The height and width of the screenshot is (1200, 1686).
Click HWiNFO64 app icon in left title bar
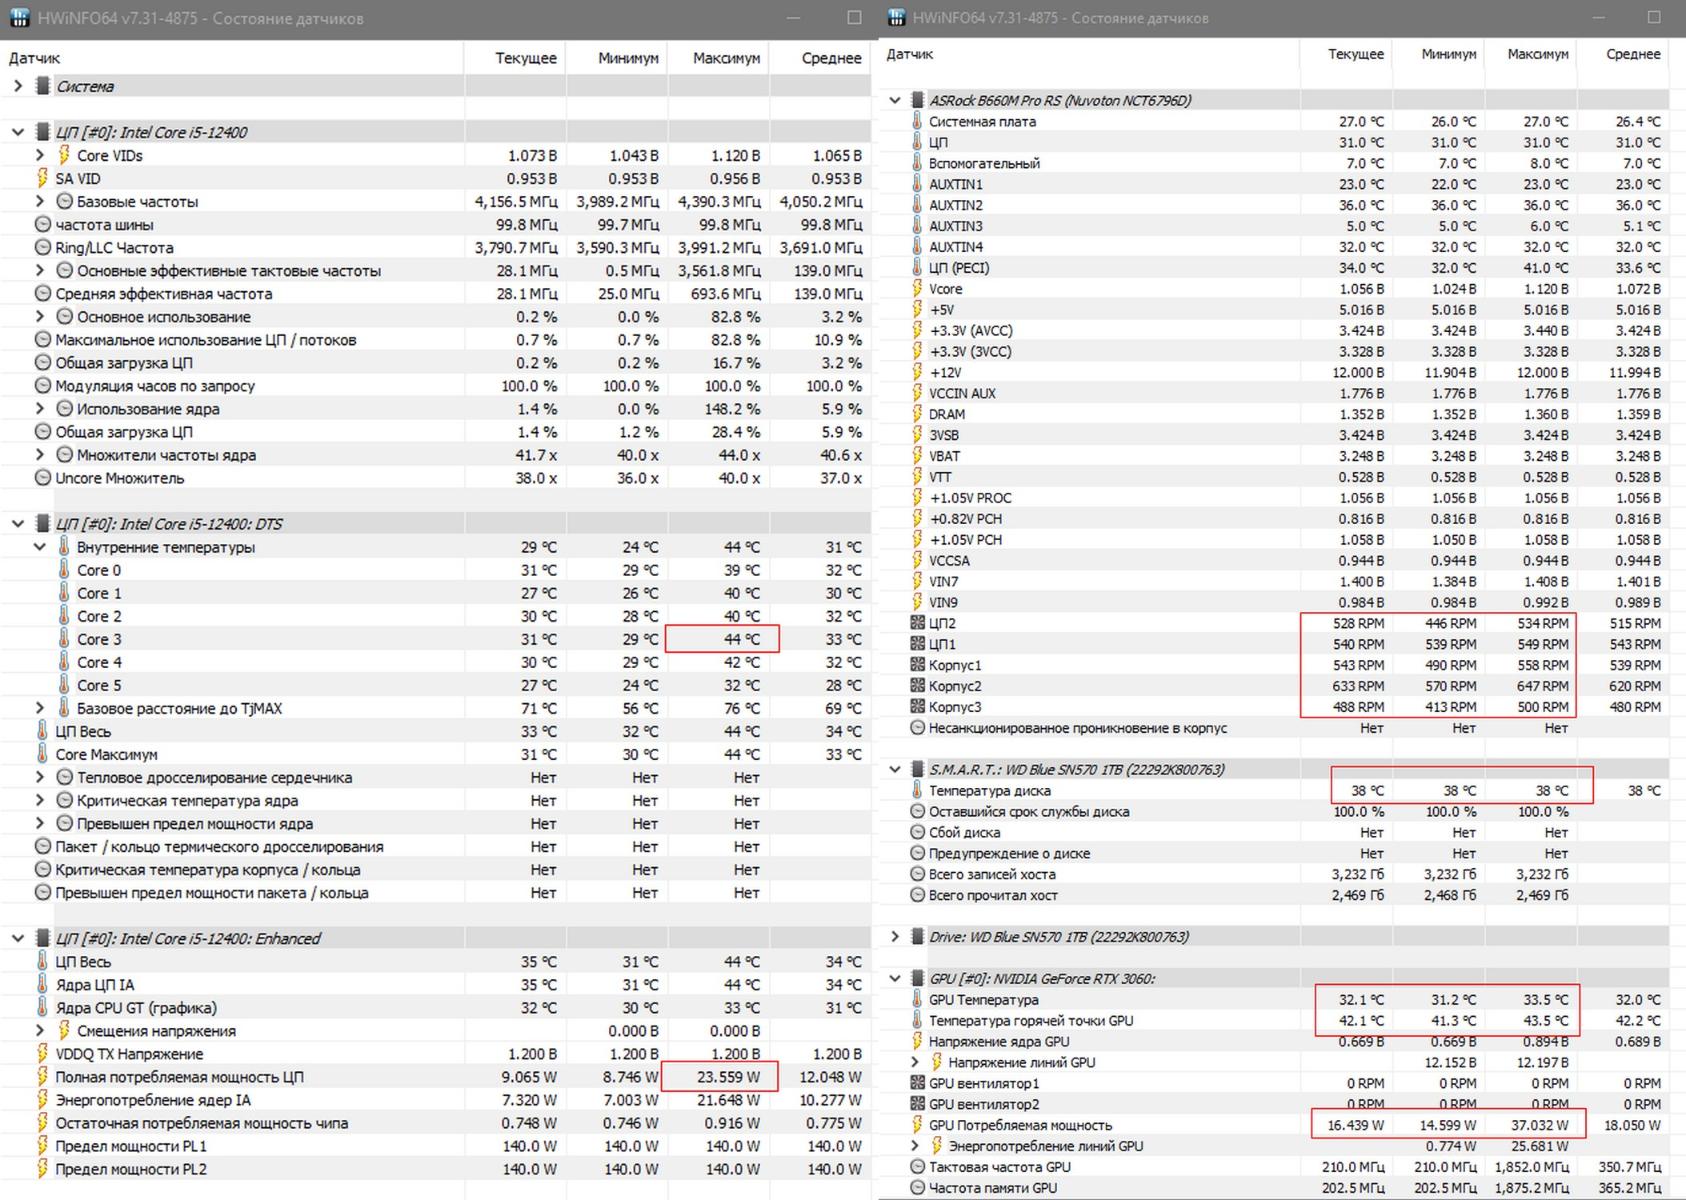click(x=18, y=18)
